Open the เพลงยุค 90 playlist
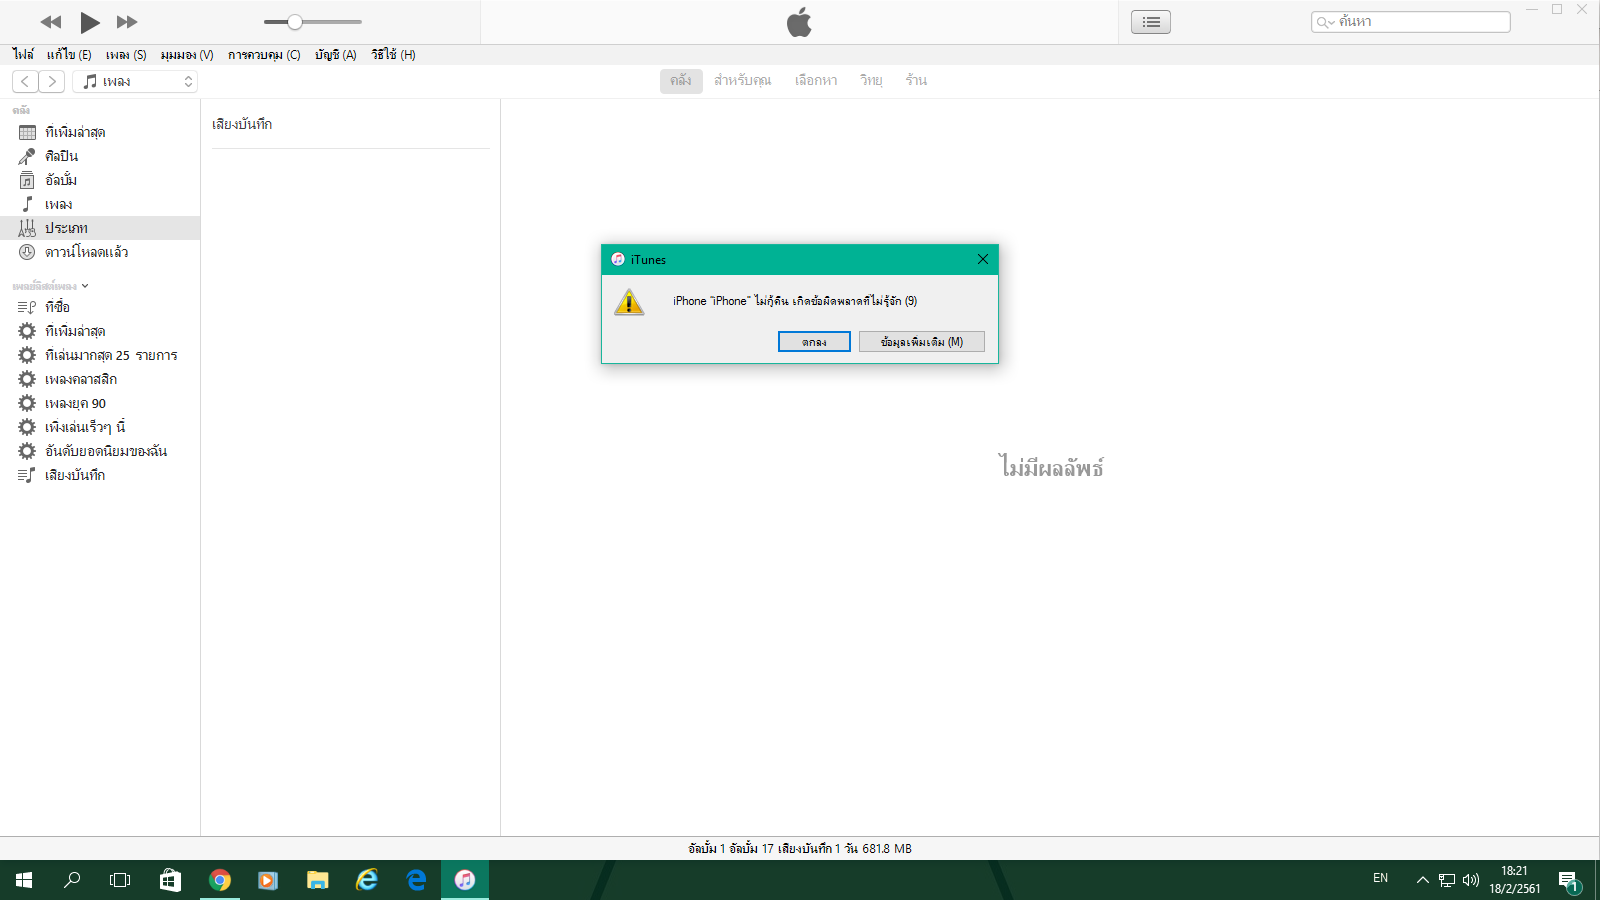The width and height of the screenshot is (1600, 900). pos(100,403)
